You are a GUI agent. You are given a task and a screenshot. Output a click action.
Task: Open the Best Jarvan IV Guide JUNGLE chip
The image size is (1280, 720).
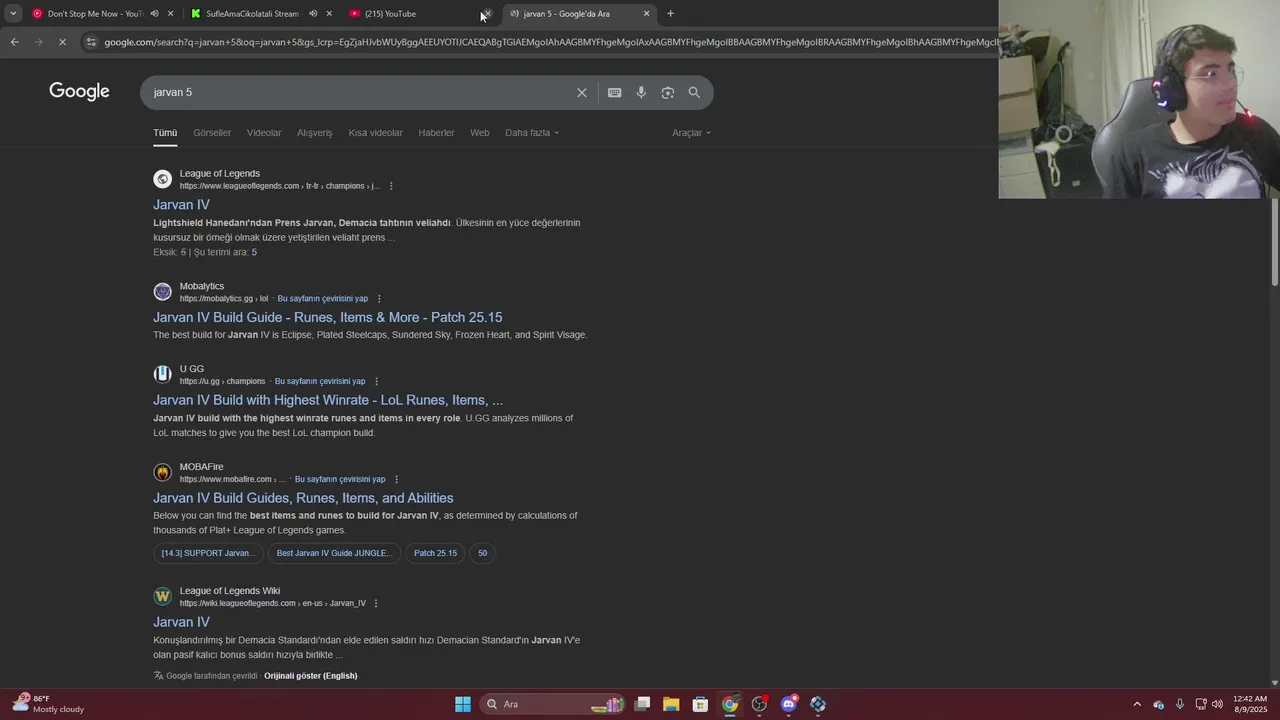click(333, 553)
